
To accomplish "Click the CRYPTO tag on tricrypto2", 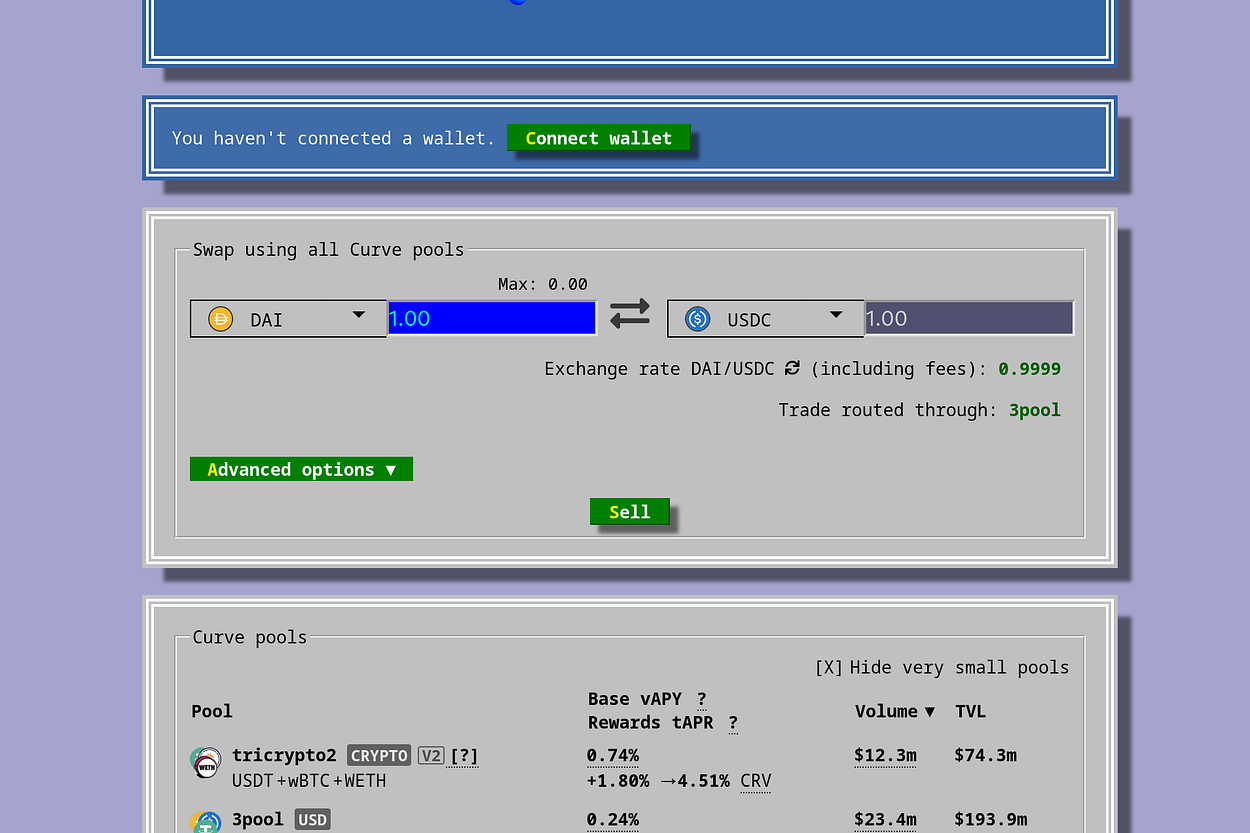I will [379, 755].
